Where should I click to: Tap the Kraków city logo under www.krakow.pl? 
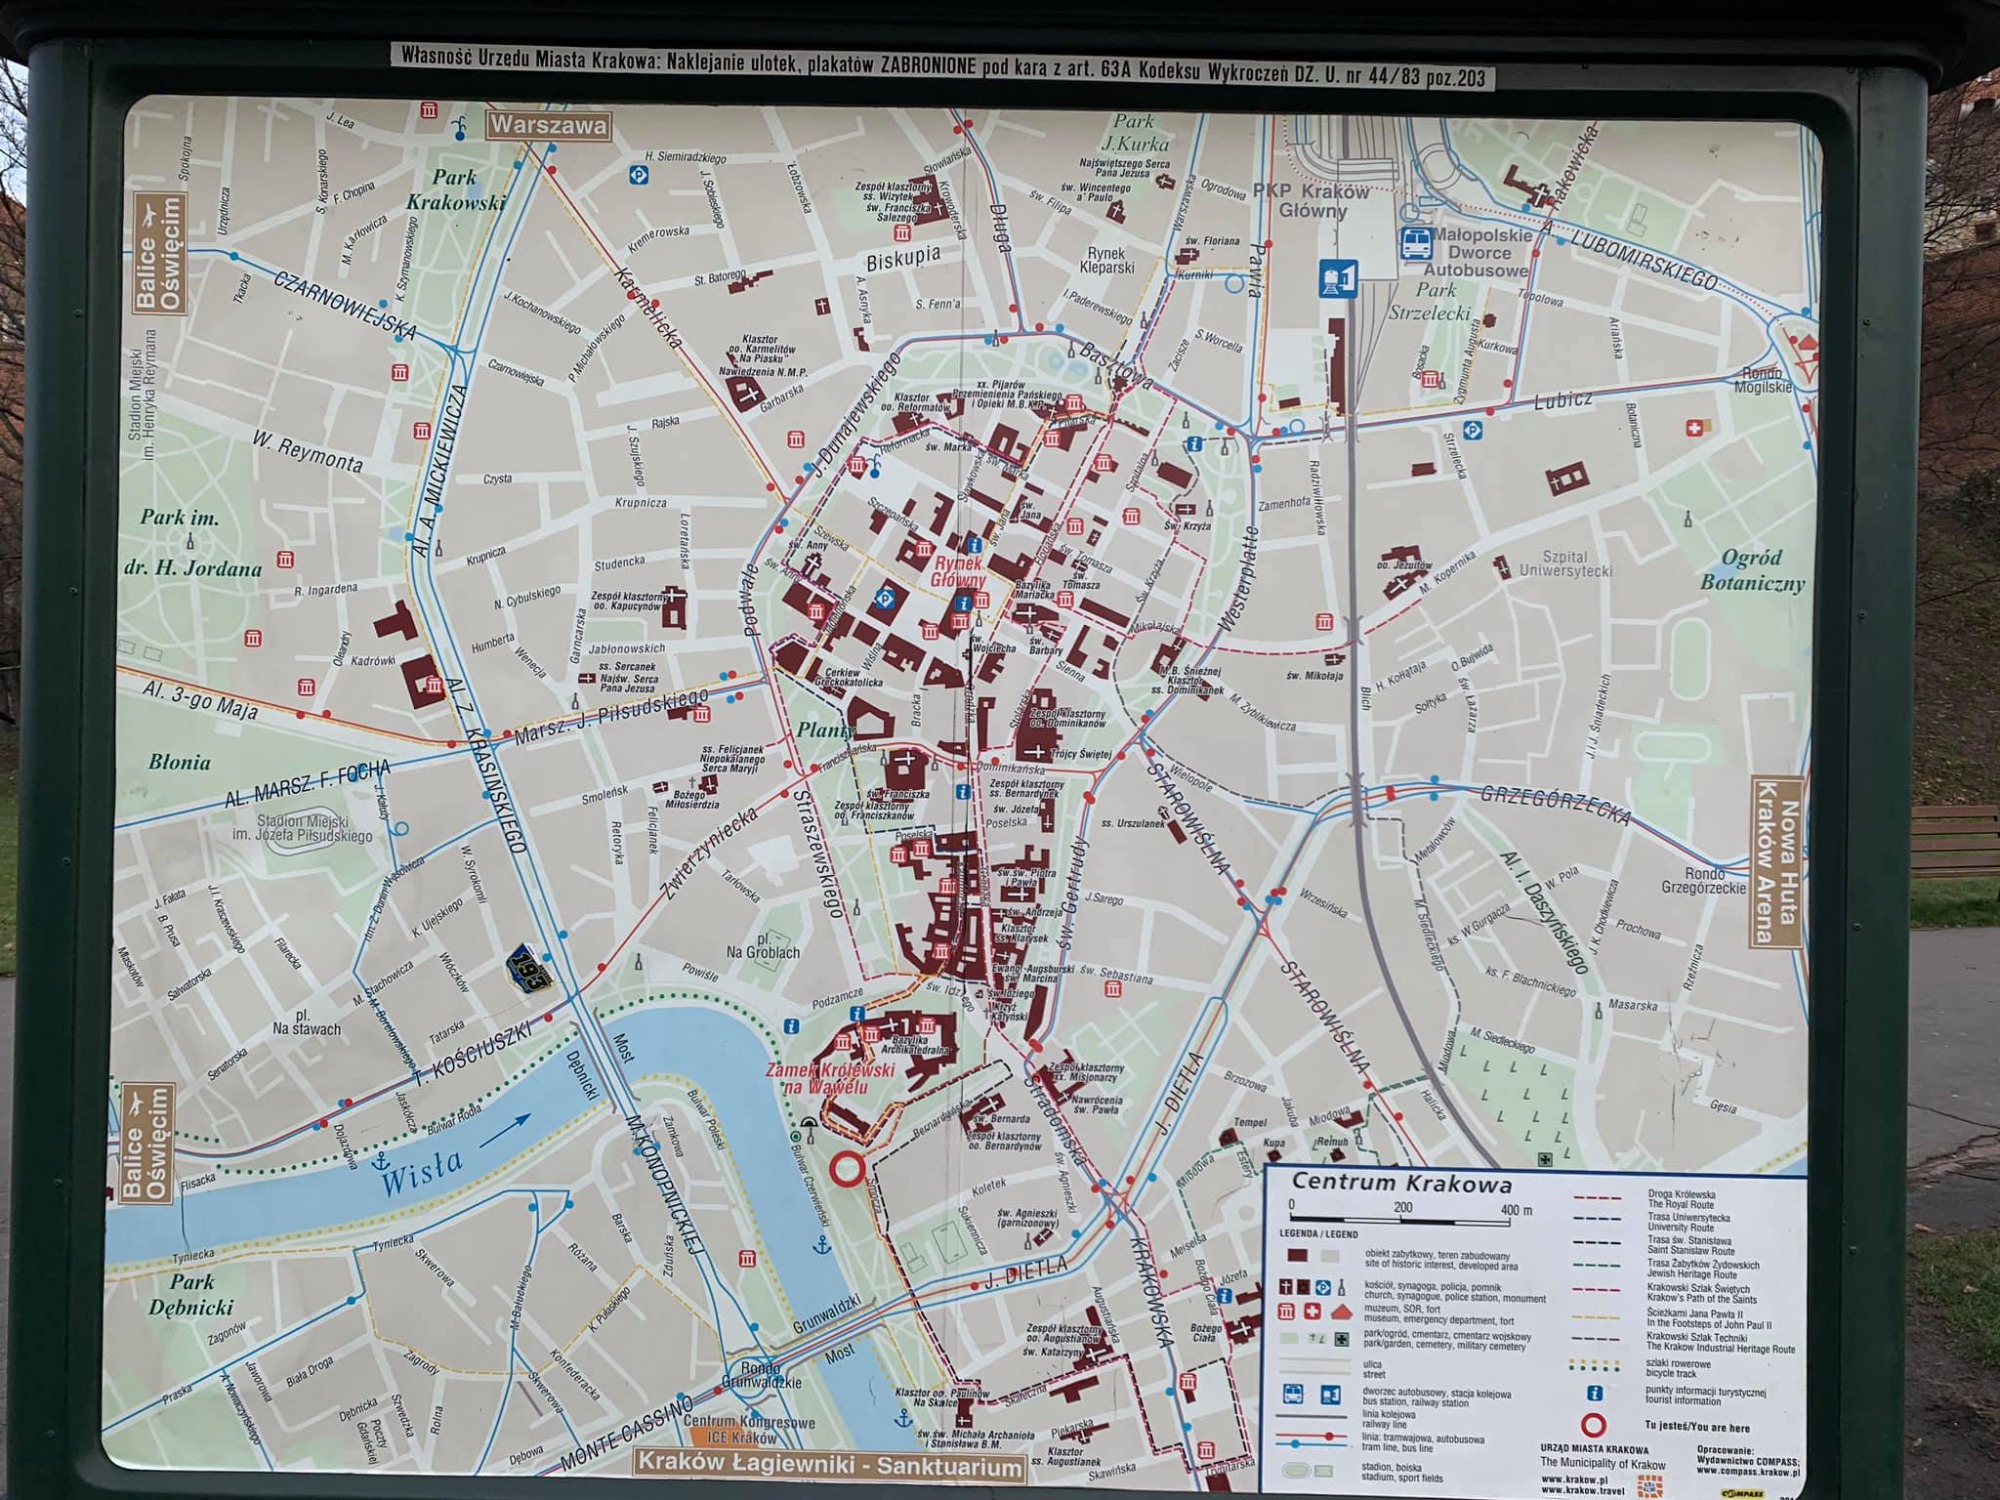tap(1651, 1486)
